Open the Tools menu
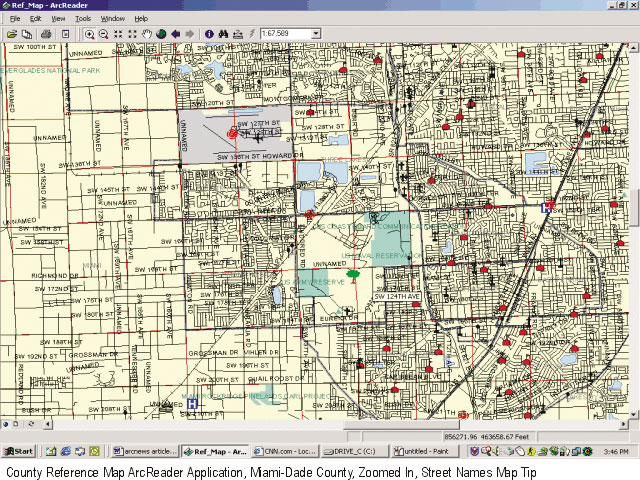 [83, 18]
